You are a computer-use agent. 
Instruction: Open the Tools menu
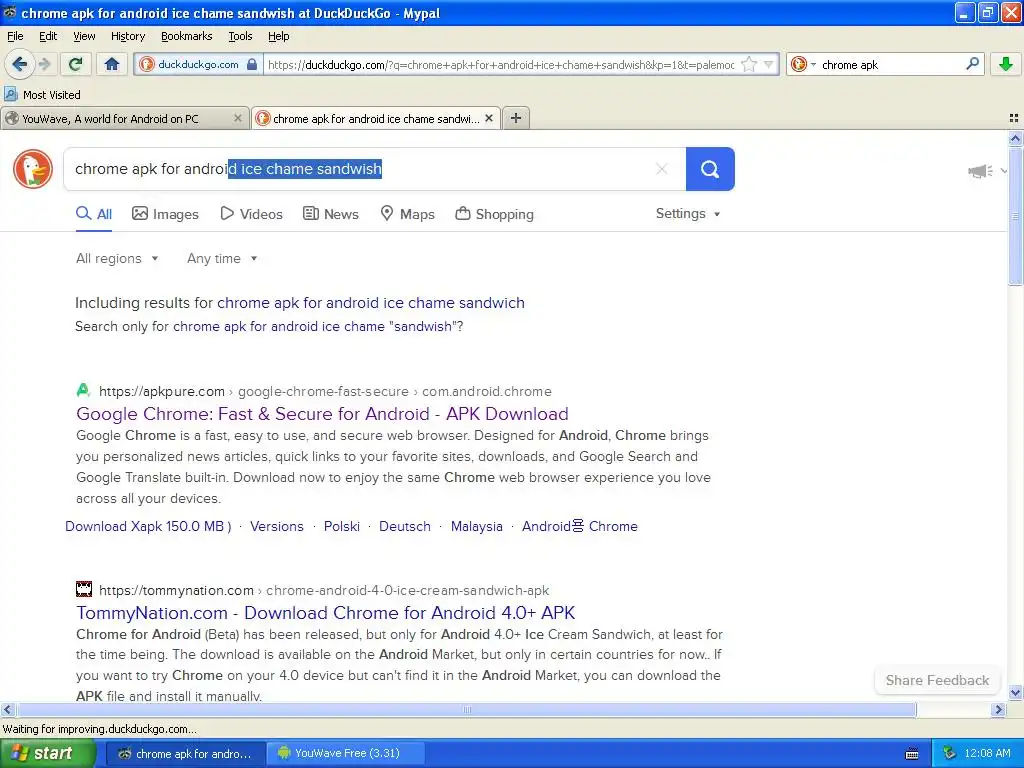pos(240,36)
